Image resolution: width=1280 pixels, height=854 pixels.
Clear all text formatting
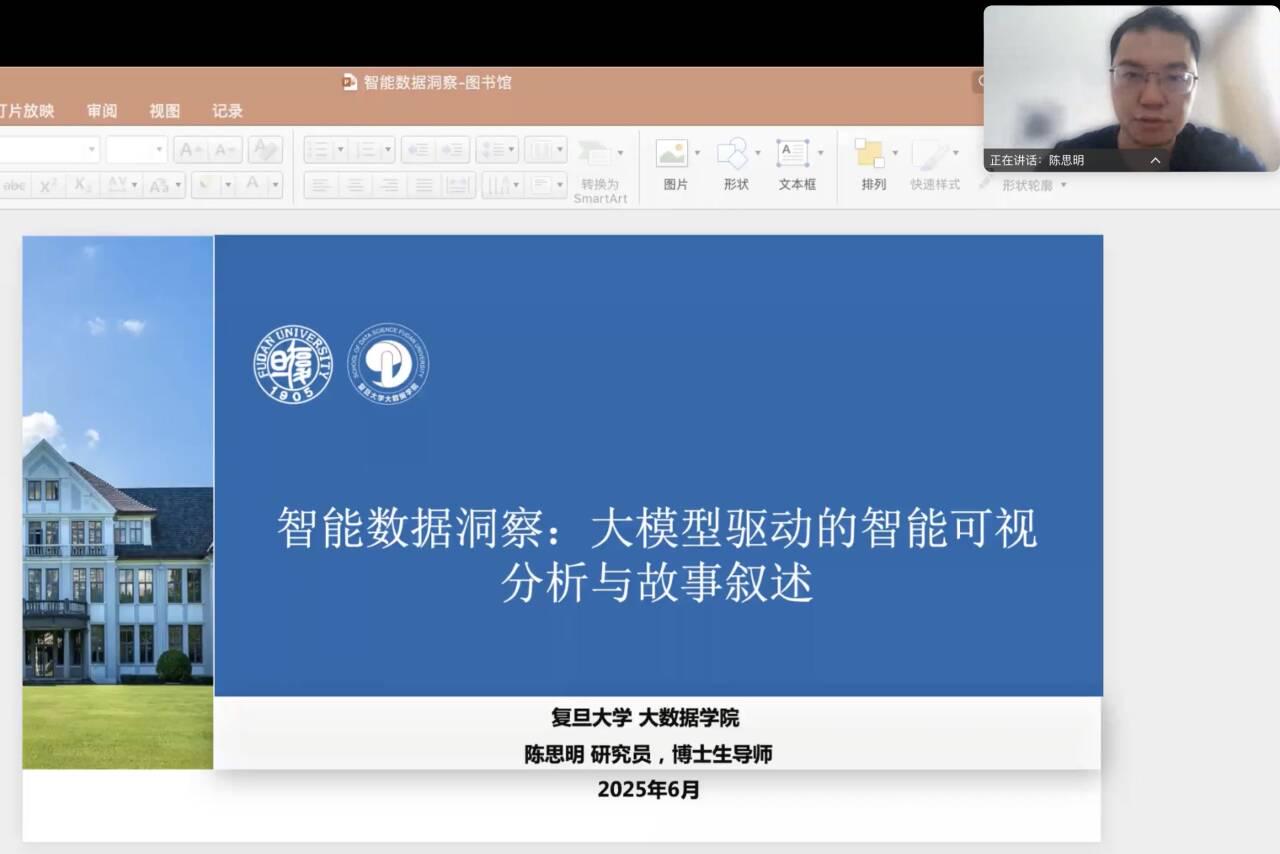click(265, 150)
